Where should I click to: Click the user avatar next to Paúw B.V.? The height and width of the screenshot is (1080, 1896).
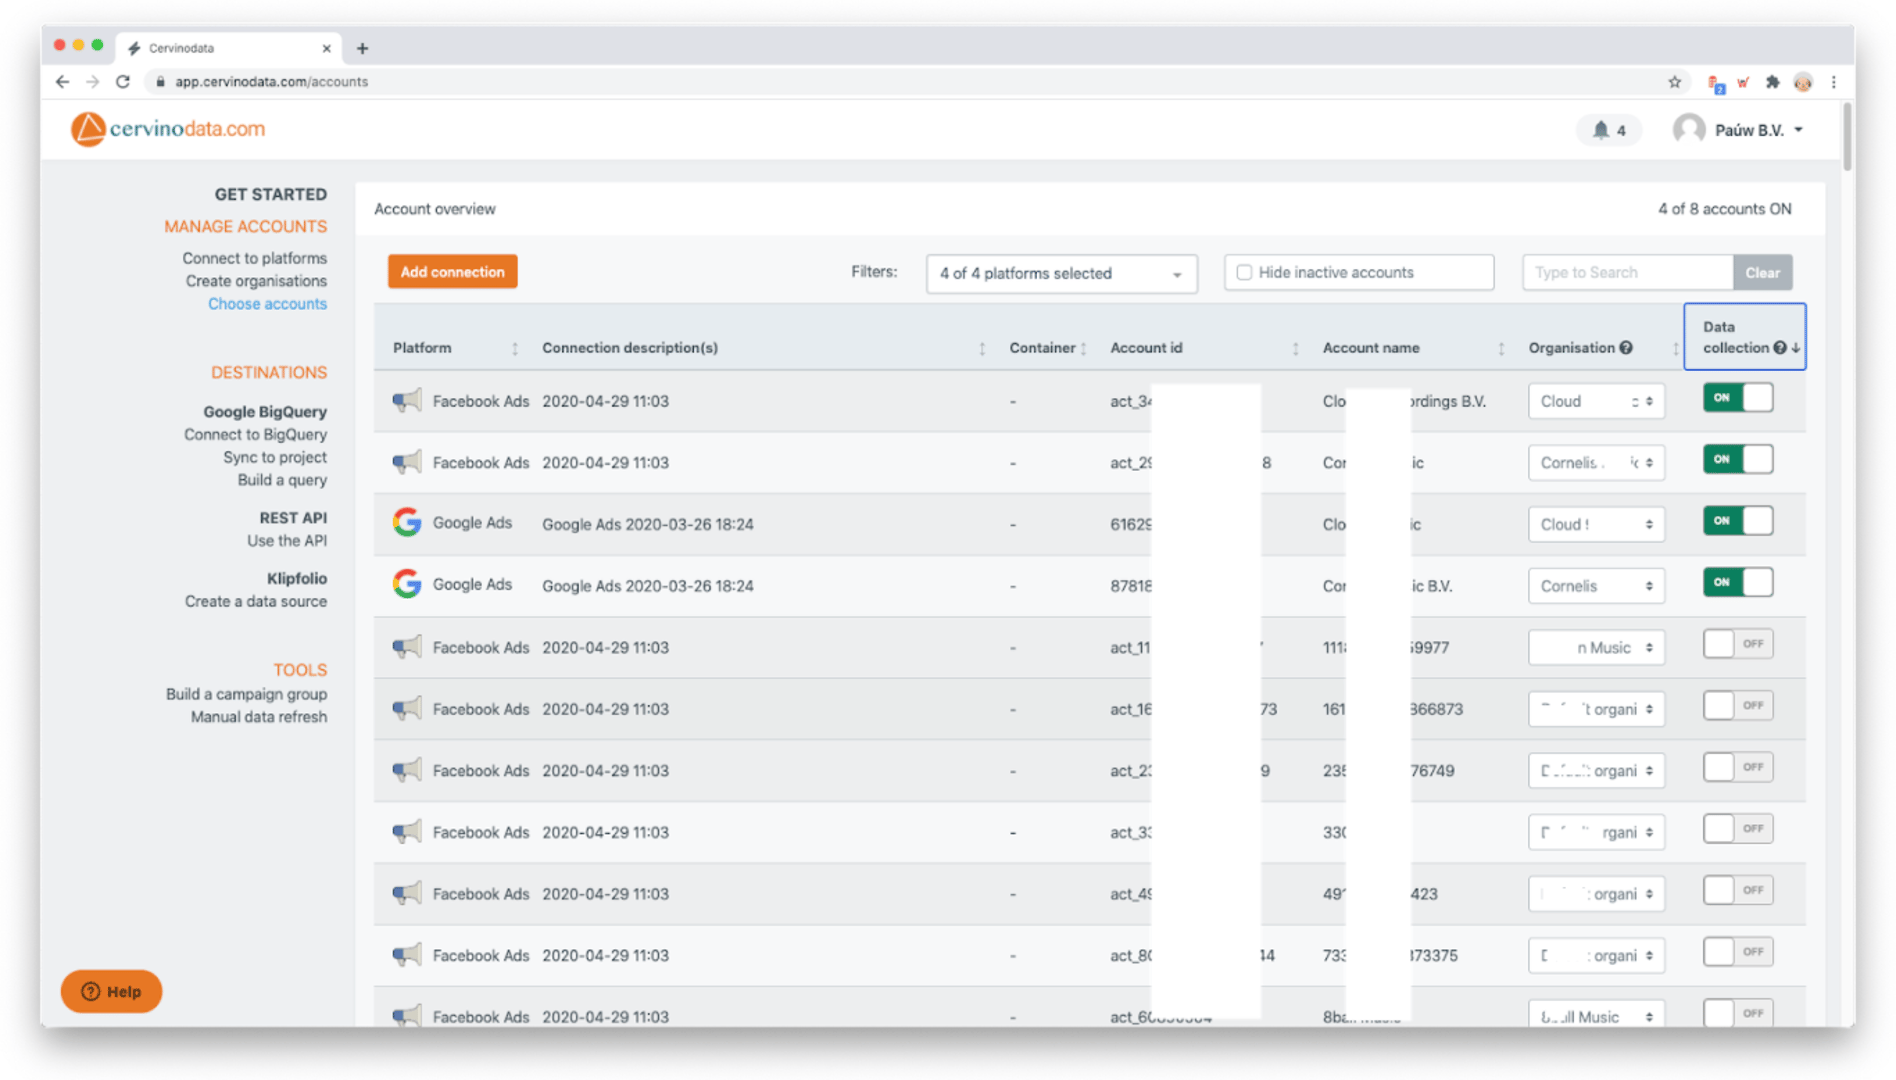pos(1688,129)
